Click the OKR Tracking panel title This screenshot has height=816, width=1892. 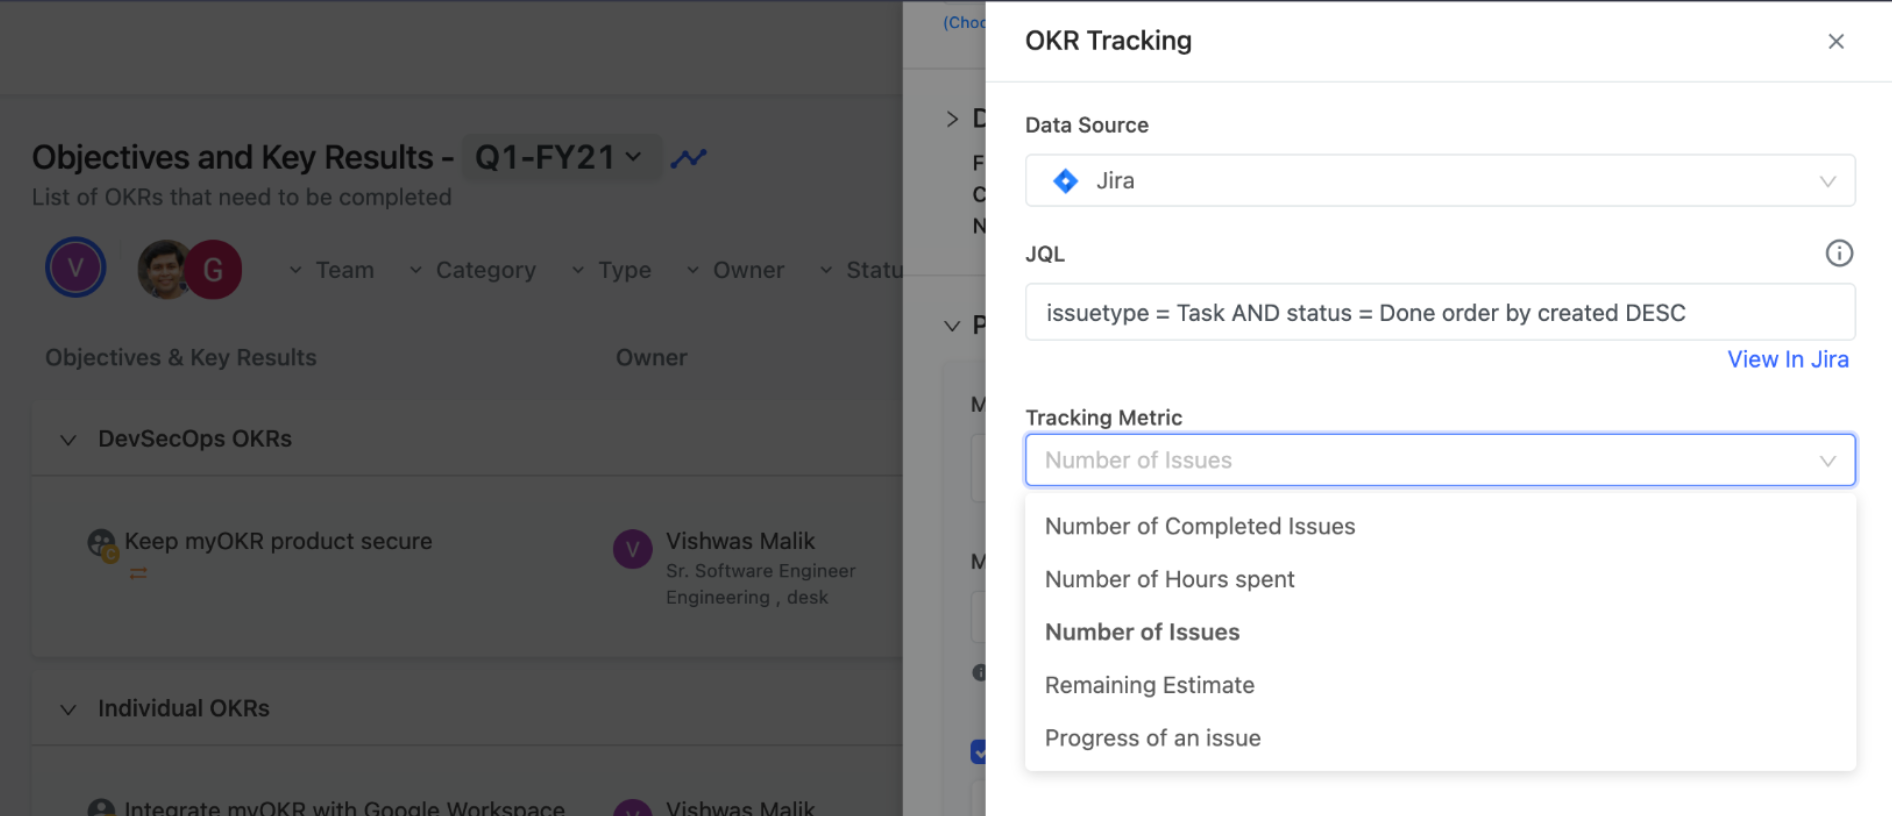click(x=1108, y=41)
